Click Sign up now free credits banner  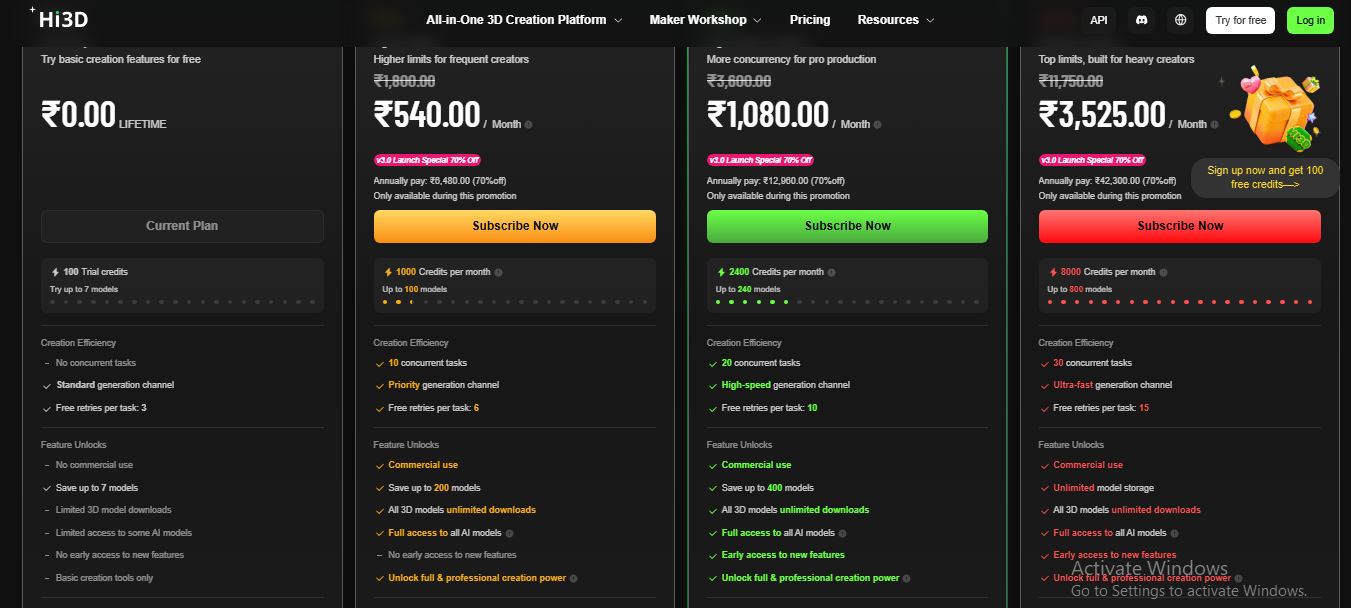(1265, 178)
